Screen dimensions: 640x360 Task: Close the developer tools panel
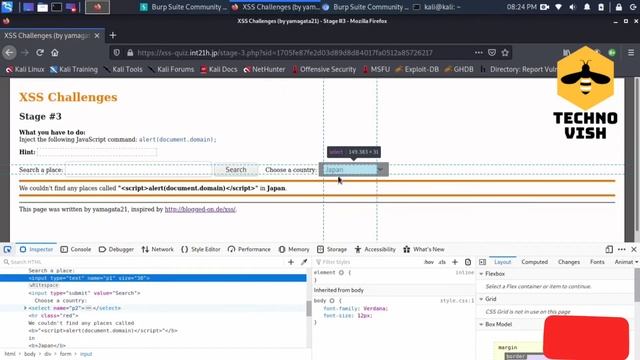[x=634, y=249]
